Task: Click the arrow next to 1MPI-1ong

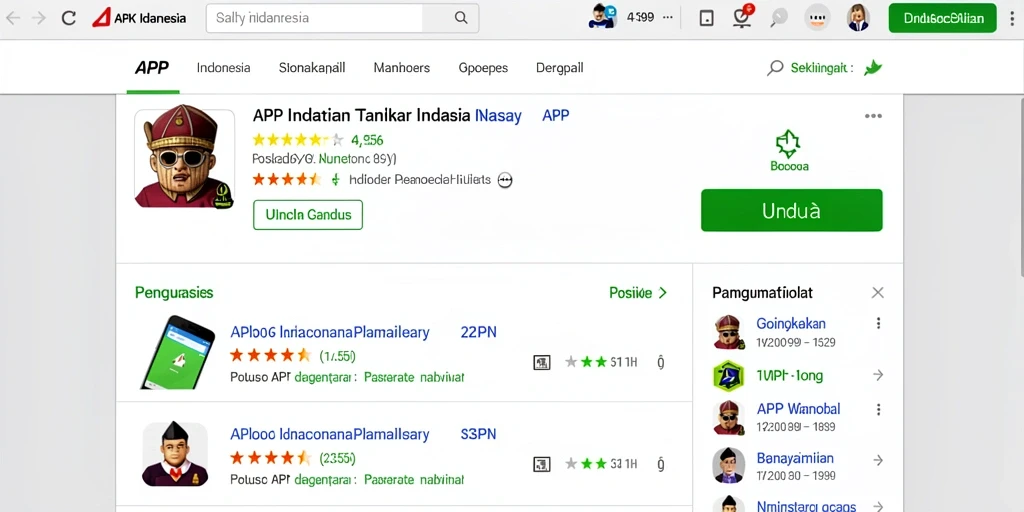Action: (x=878, y=375)
